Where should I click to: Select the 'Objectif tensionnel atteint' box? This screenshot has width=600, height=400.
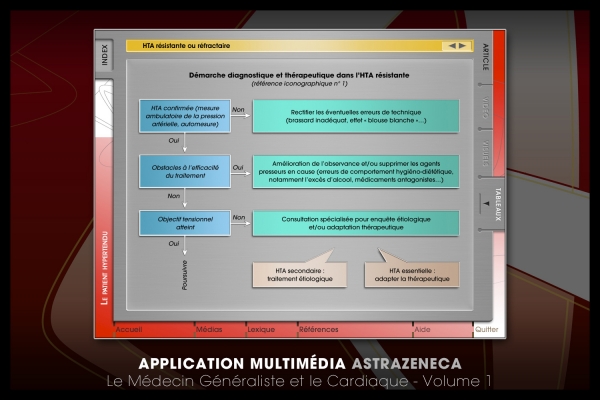click(x=185, y=222)
